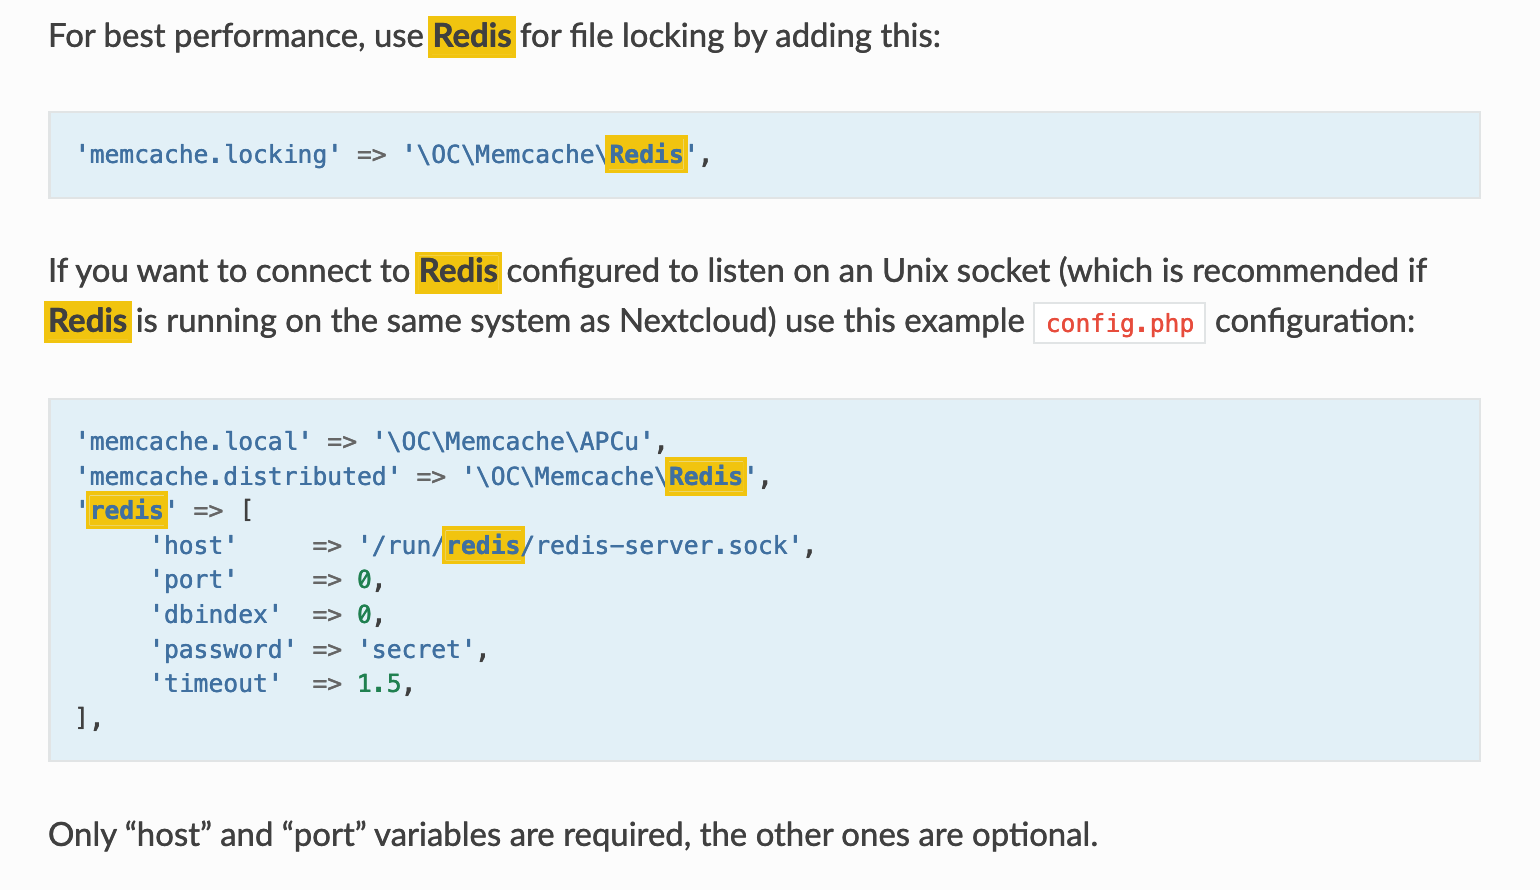Click highlighted Redis before 'is running on'
Screen dimensions: 1540x890
tap(88, 322)
